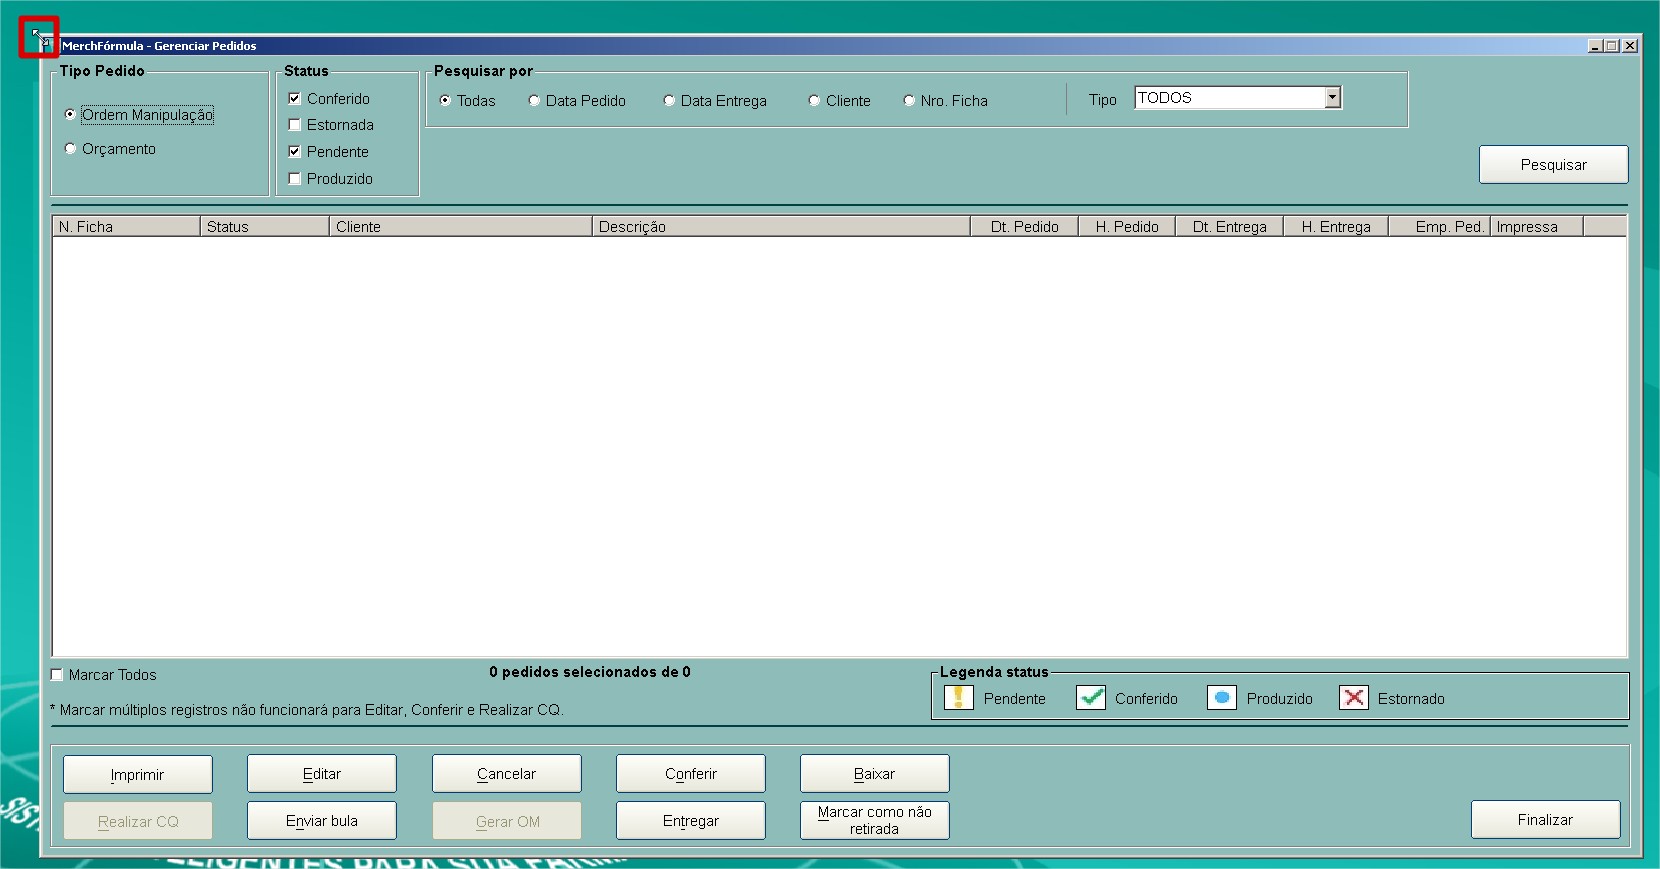This screenshot has width=1660, height=869.
Task: Click the Estornado red X legend icon
Action: [1353, 697]
